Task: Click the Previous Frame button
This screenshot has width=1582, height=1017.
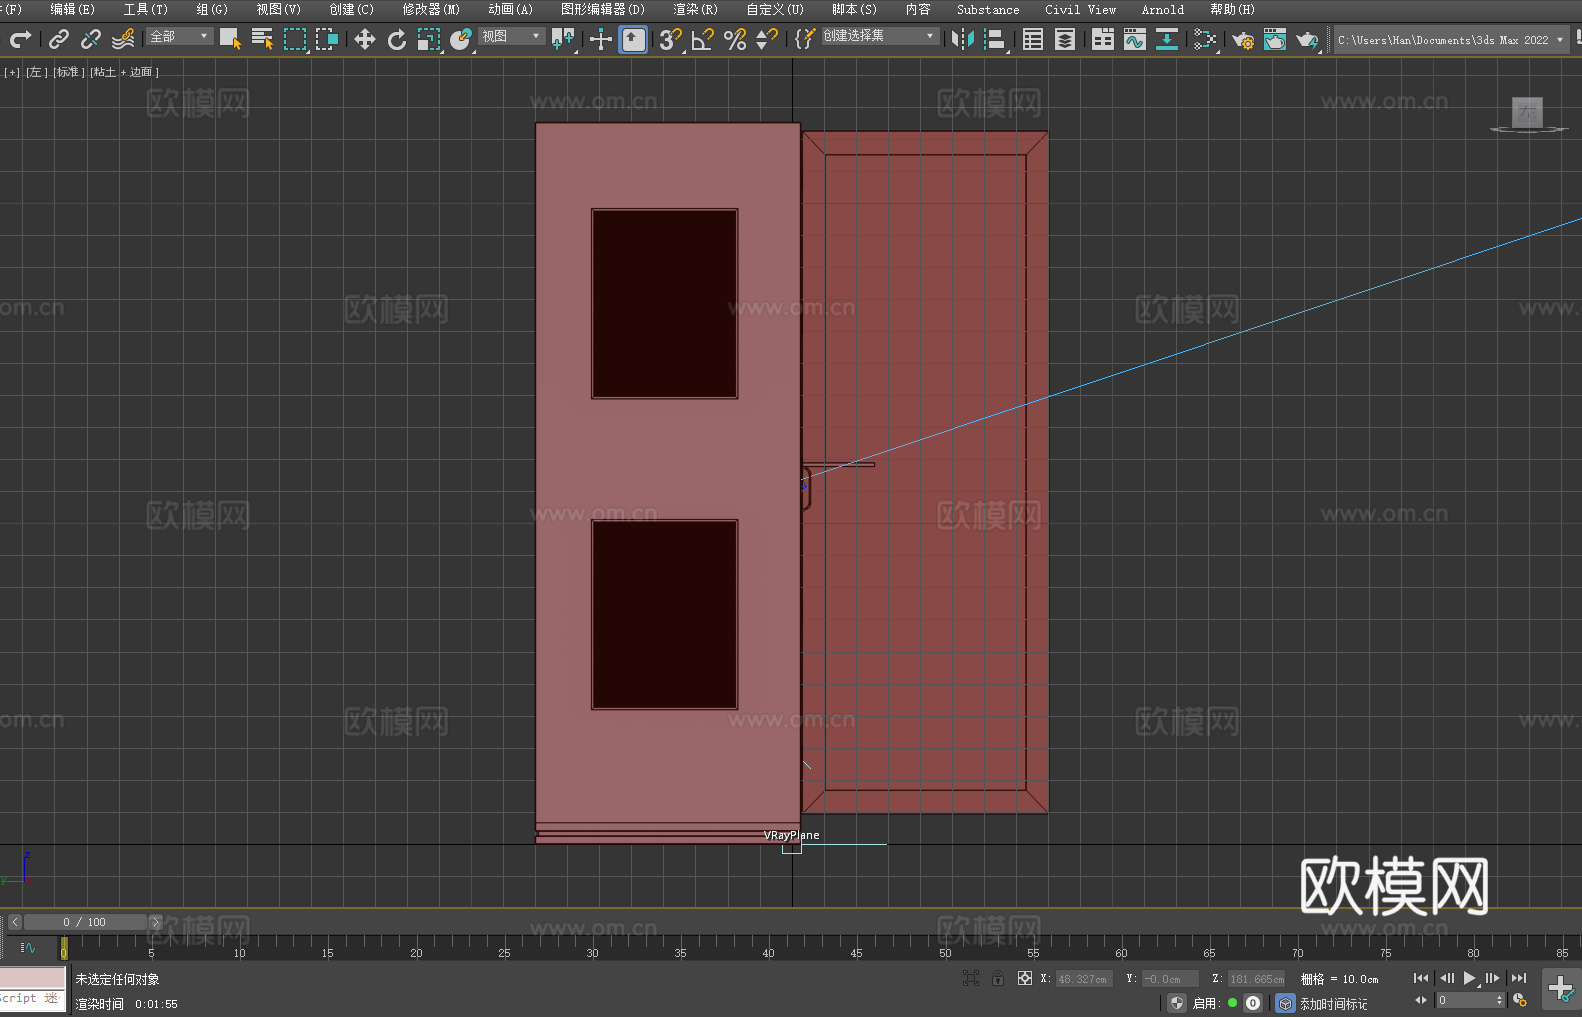Action: pos(1446,978)
